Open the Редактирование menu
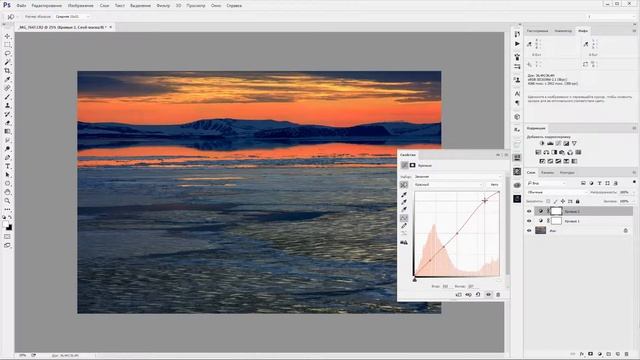Viewport: 640px width, 360px height. (x=47, y=6)
